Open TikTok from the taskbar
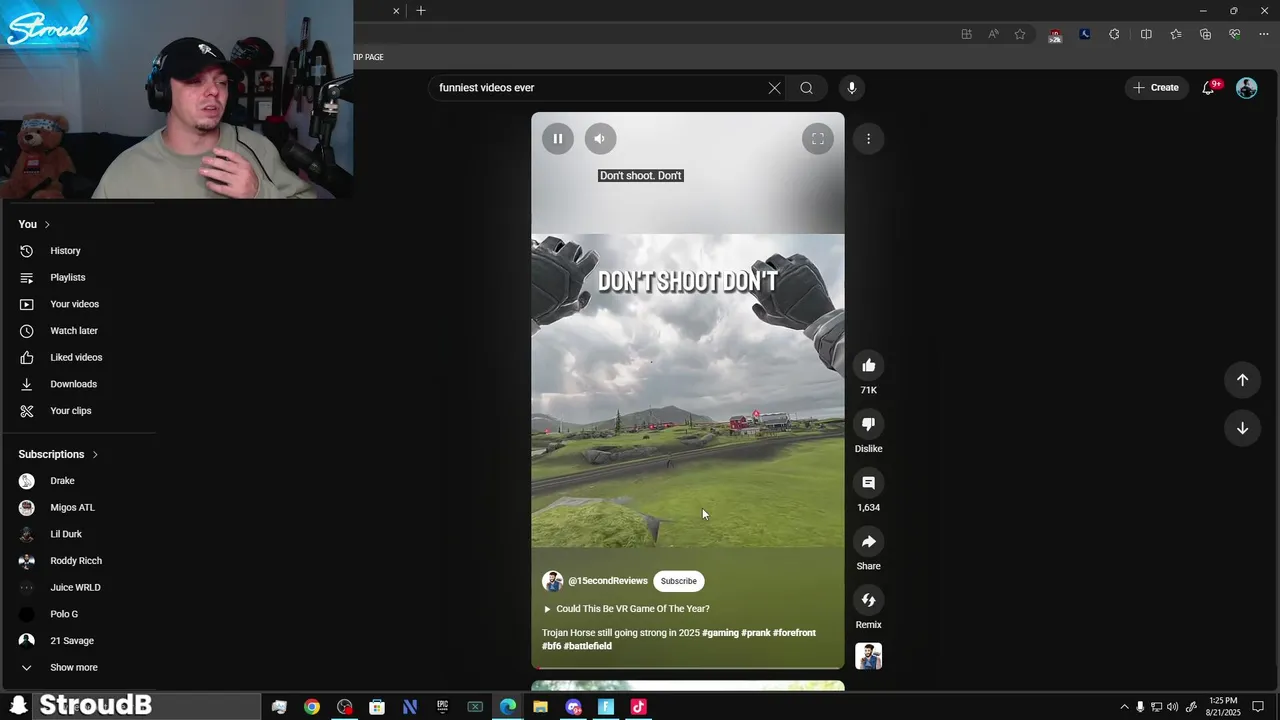Screen dimensions: 1280x720 (x=638, y=707)
